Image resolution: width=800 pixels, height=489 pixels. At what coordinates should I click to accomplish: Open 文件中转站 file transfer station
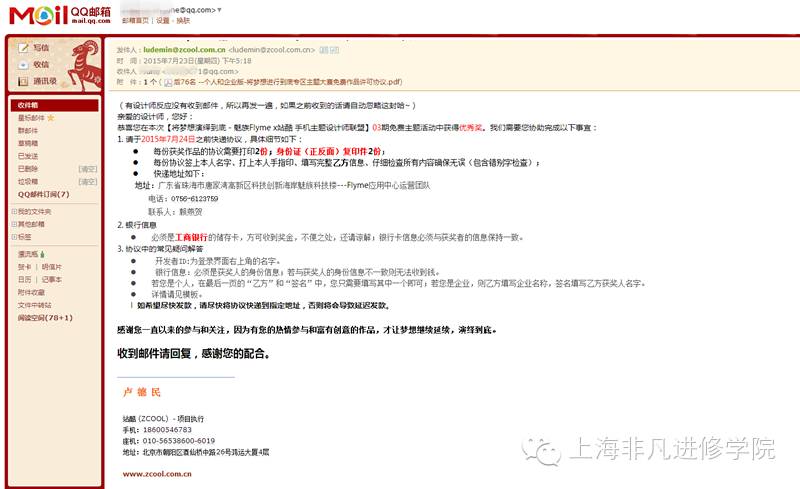(35, 305)
